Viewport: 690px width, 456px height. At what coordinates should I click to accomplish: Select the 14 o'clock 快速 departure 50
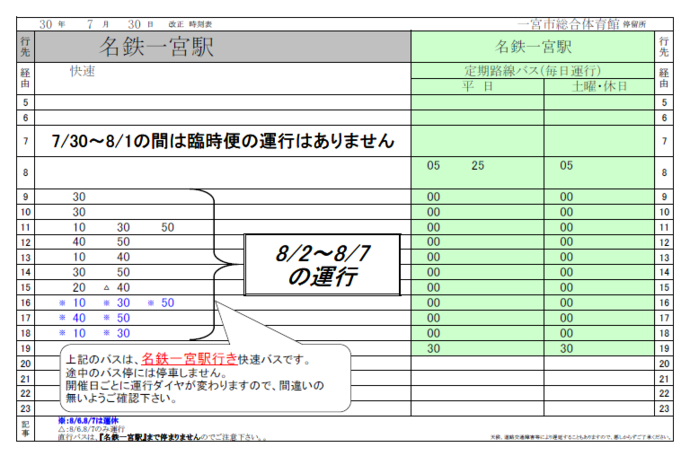pyautogui.click(x=123, y=272)
